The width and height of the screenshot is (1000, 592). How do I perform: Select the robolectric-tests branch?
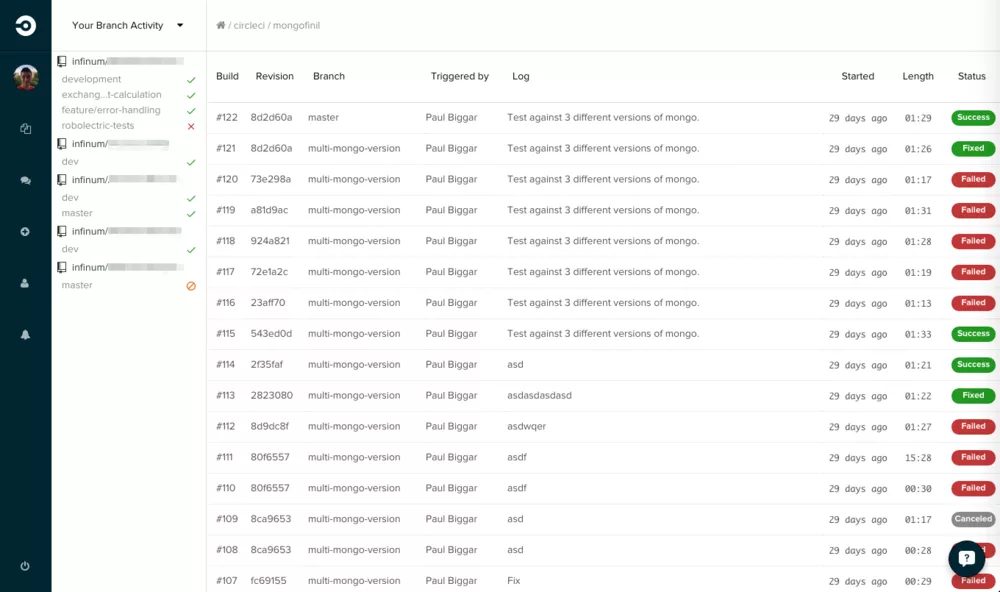tap(98, 126)
